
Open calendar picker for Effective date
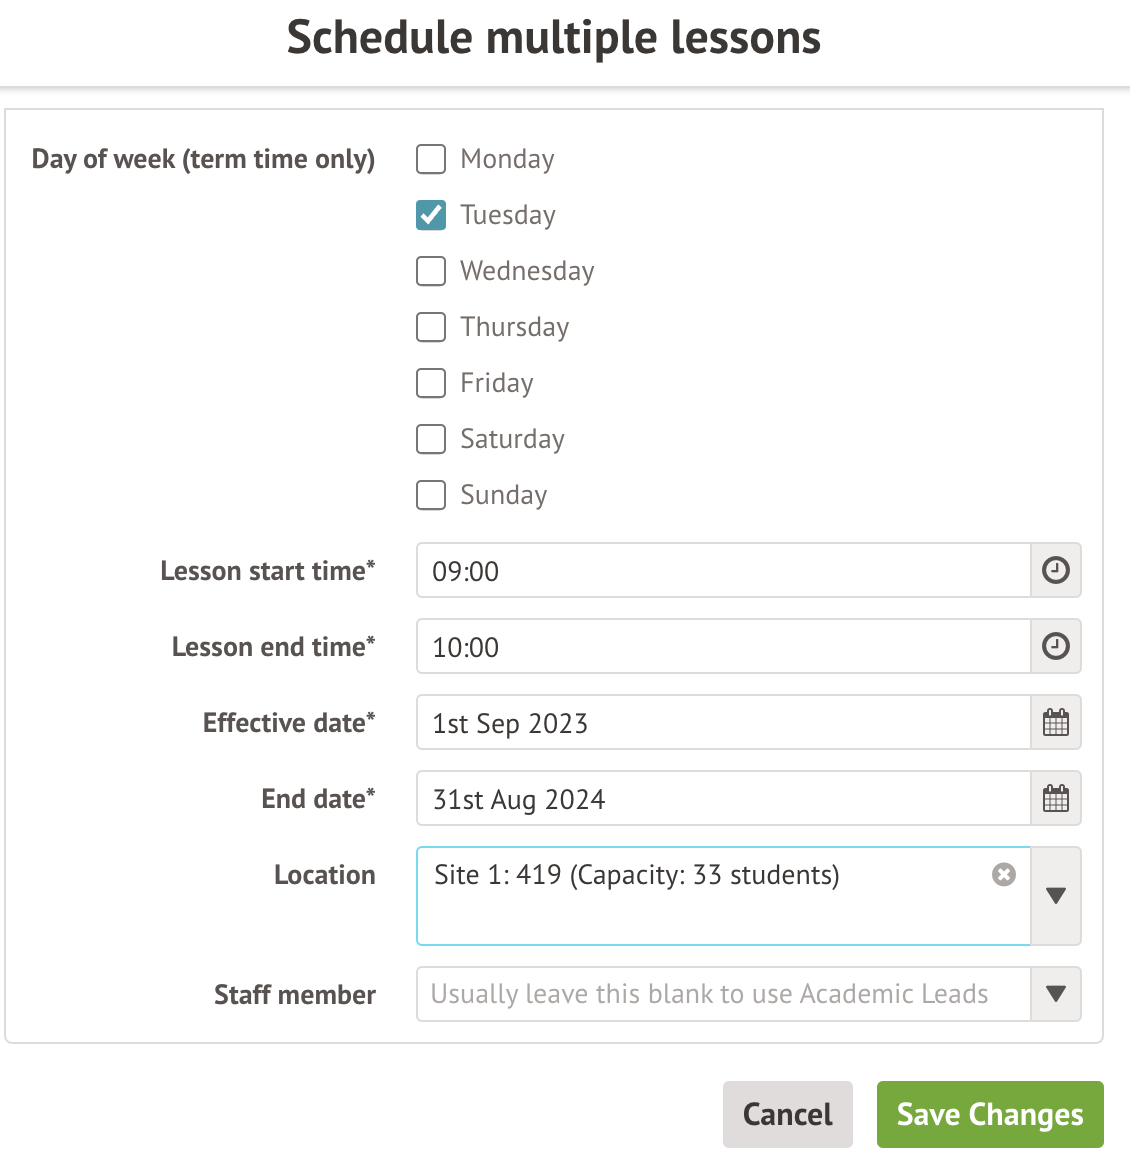point(1055,723)
